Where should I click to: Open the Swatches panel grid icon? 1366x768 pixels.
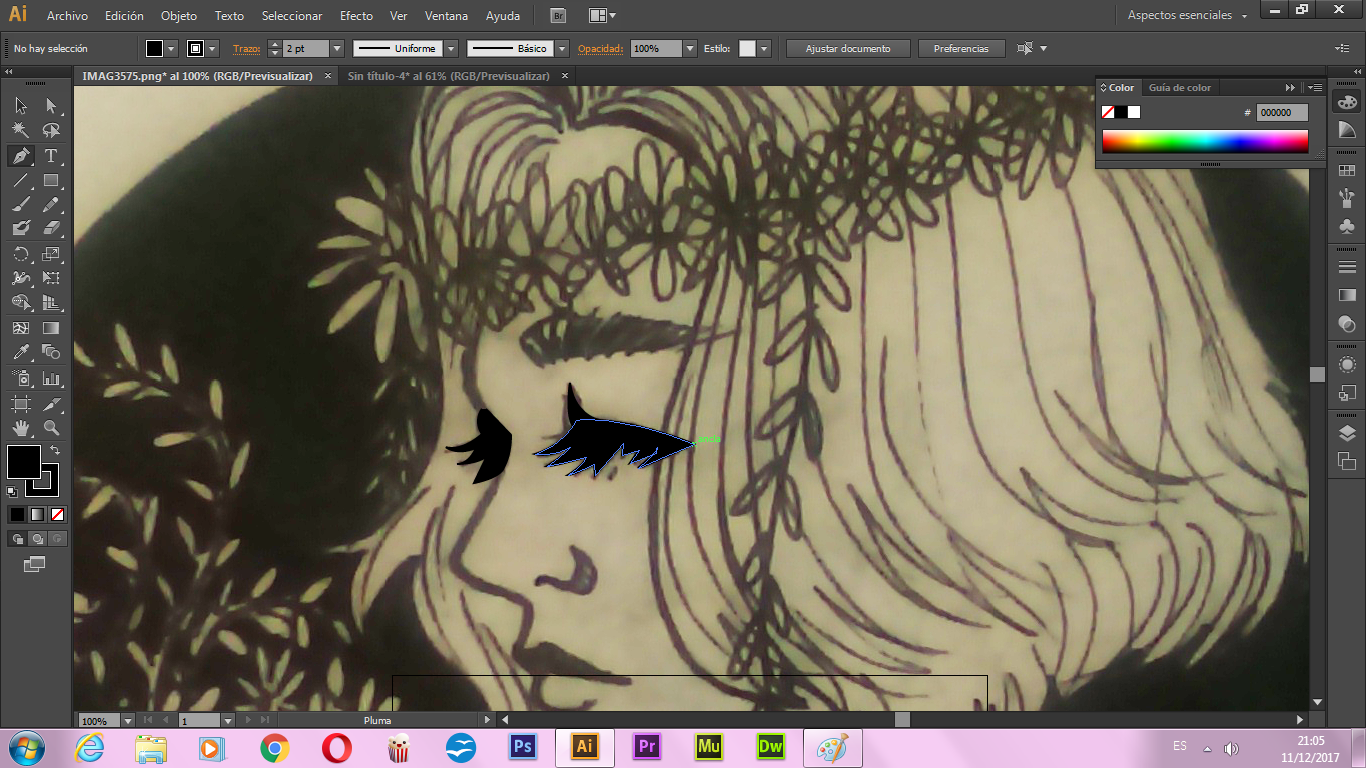(1346, 171)
